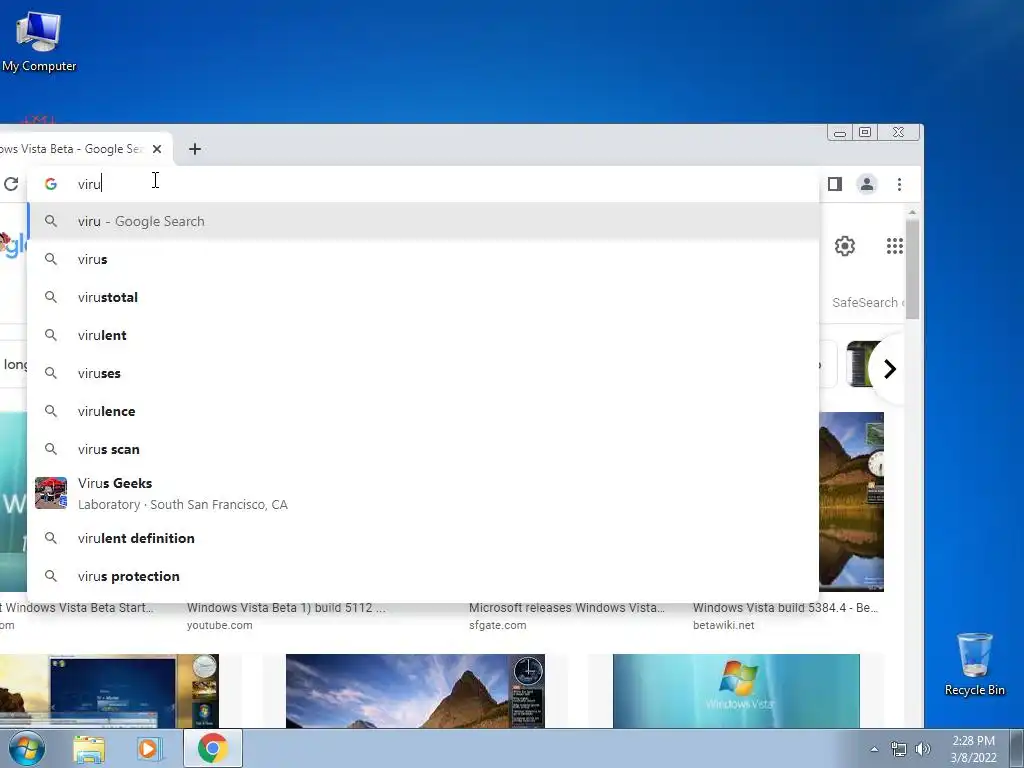The width and height of the screenshot is (1024, 768).
Task: Open 'Windows Vista build 5384.4' betawiki link
Action: coord(785,607)
